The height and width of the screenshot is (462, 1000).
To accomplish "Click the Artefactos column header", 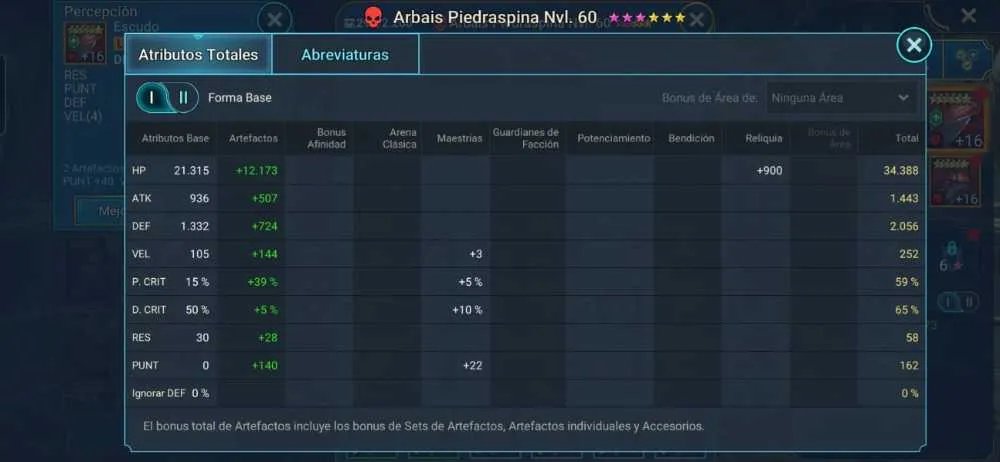I will coord(253,138).
